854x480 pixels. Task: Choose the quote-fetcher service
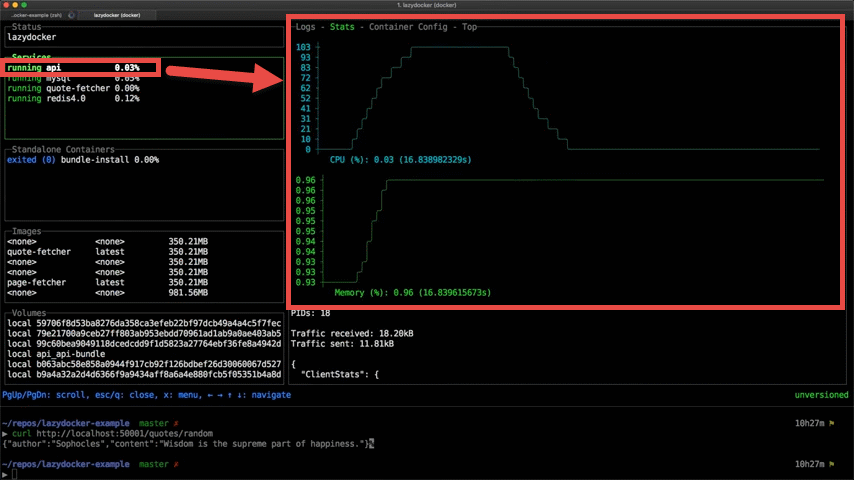pyautogui.click(x=72, y=88)
